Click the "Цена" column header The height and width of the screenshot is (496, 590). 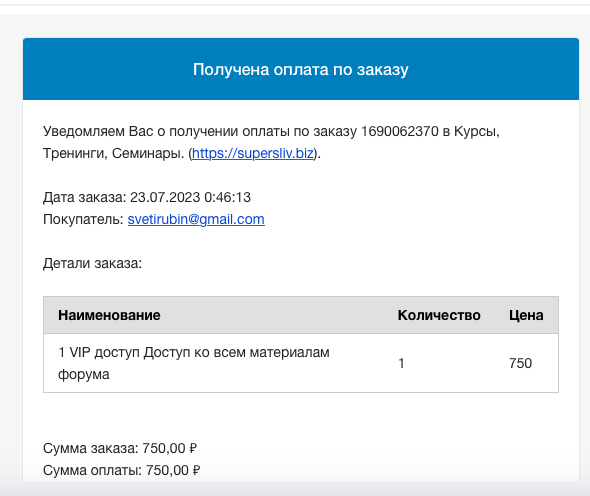[x=526, y=315]
